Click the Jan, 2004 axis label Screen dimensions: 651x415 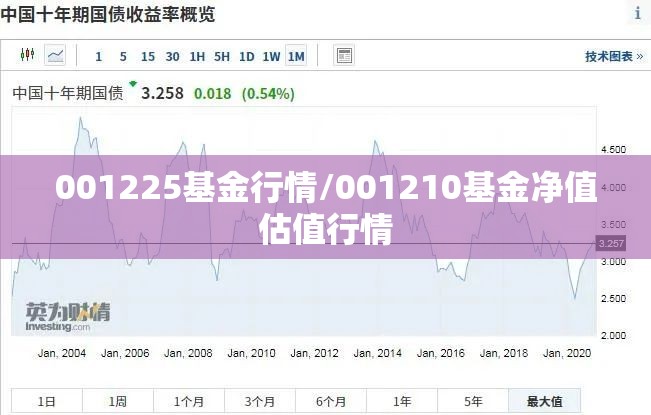pos(62,353)
